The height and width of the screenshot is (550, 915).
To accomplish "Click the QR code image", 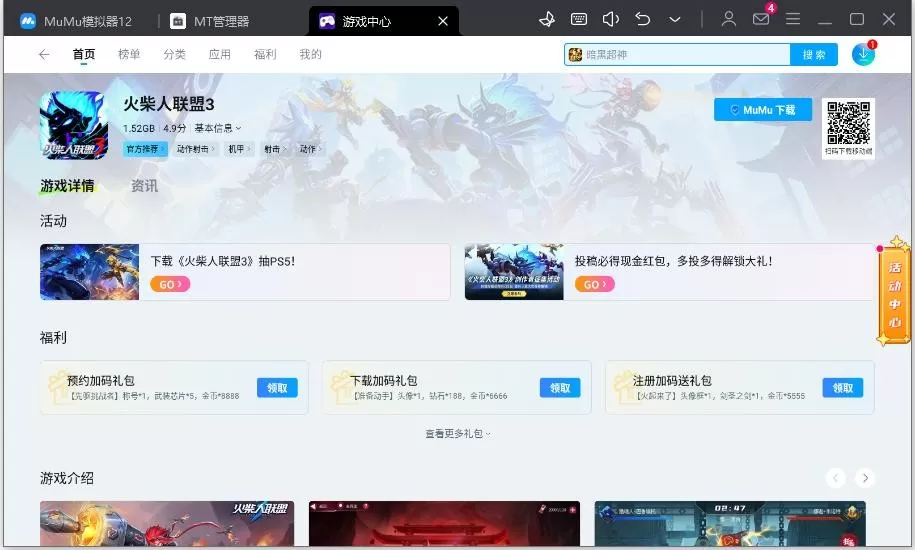I will (x=848, y=123).
